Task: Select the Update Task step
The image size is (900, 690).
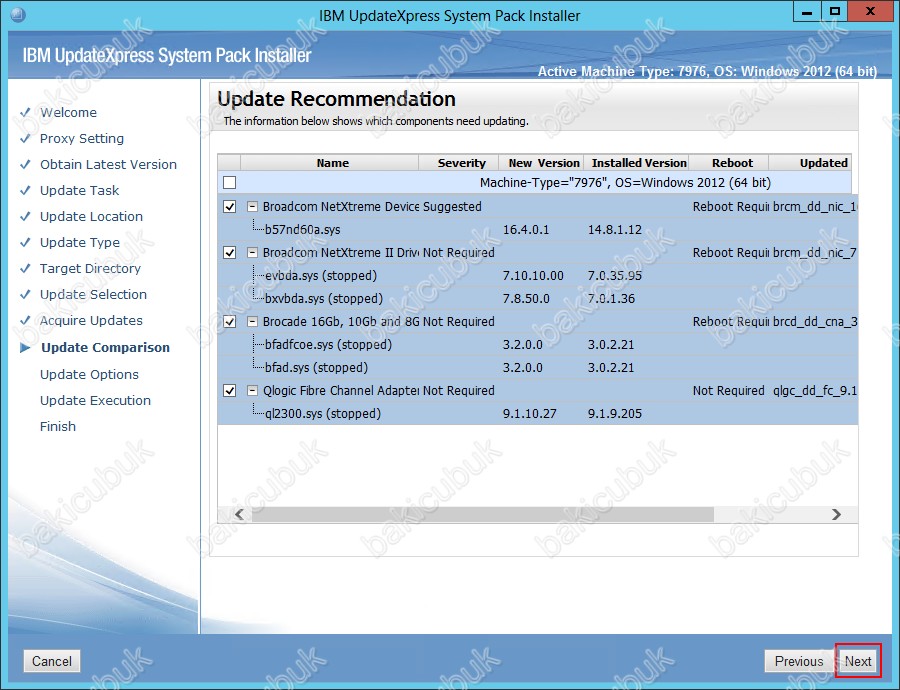Action: pos(79,190)
